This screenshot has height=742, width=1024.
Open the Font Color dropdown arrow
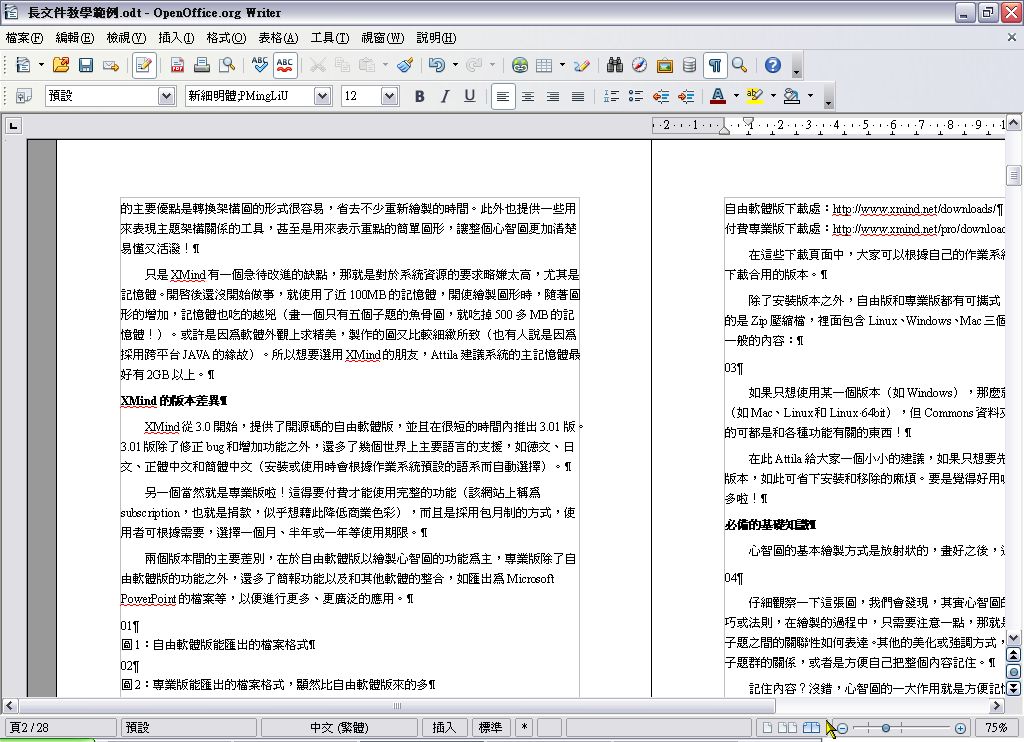coord(736,96)
